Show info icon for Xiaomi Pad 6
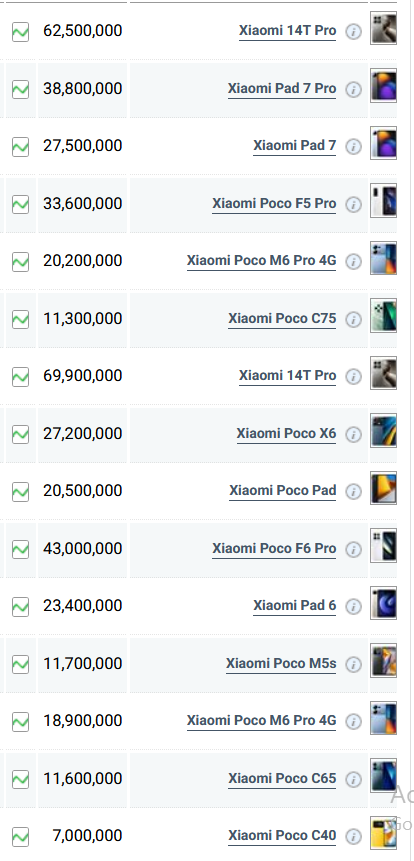The width and height of the screenshot is (414, 861). (354, 606)
